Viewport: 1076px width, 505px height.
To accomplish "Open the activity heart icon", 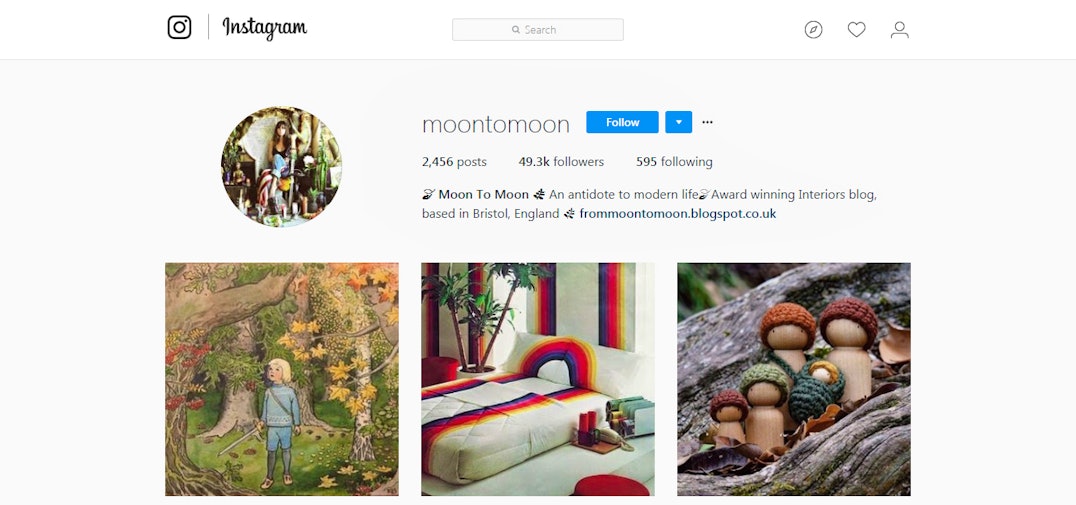I will (x=856, y=30).
